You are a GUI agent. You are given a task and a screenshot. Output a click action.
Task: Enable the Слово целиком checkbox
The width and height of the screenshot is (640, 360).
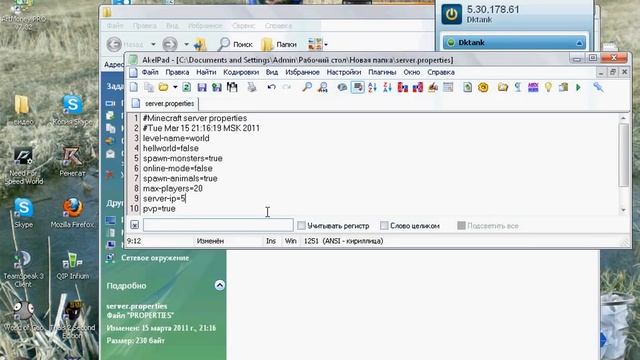tap(384, 226)
